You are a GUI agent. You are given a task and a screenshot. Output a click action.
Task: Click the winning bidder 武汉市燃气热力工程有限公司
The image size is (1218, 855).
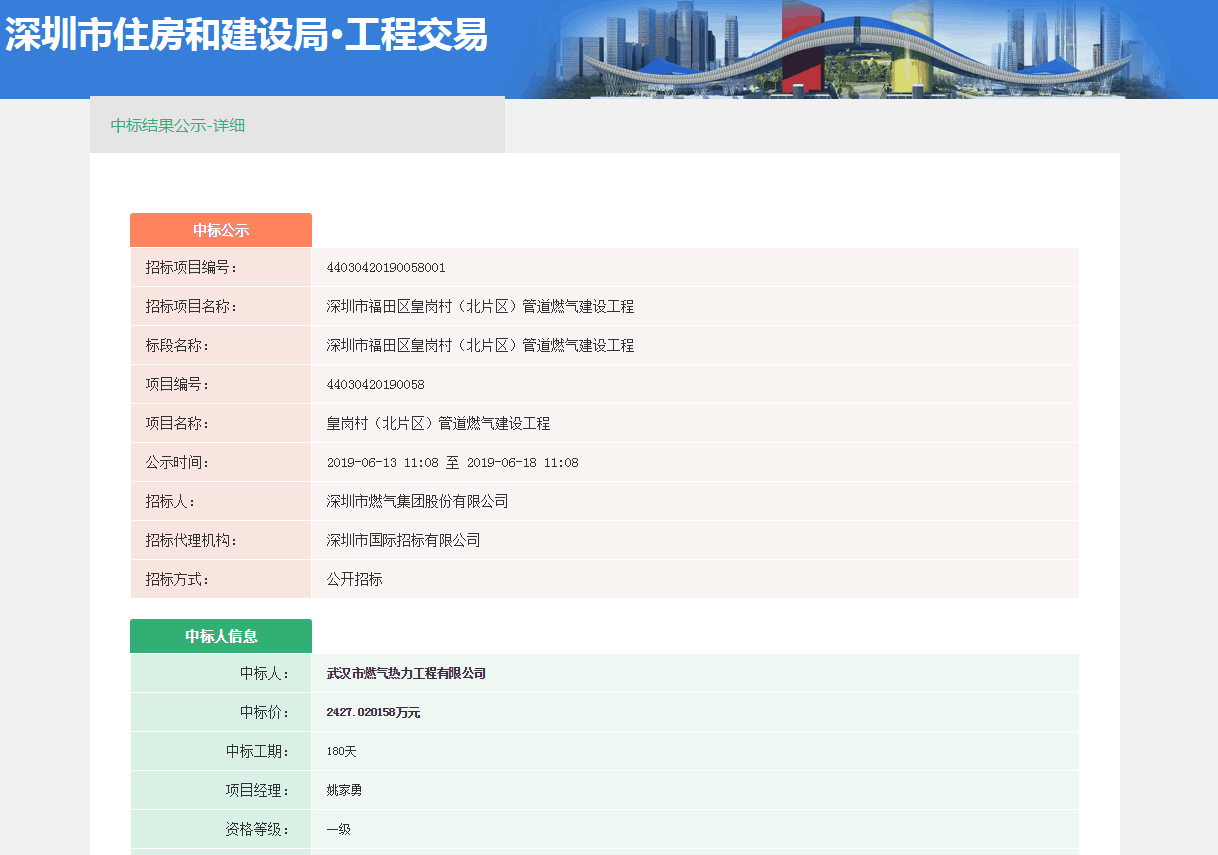coord(406,674)
